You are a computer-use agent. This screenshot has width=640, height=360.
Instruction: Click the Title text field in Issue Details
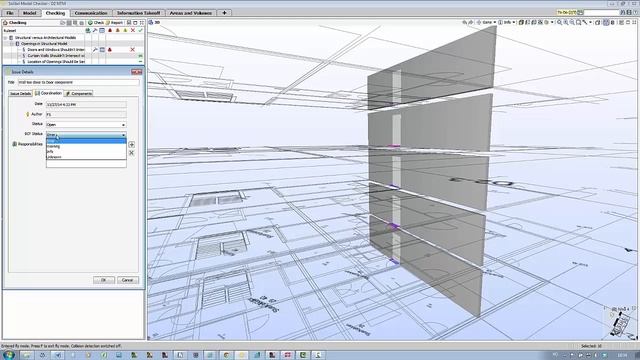[x=78, y=82]
